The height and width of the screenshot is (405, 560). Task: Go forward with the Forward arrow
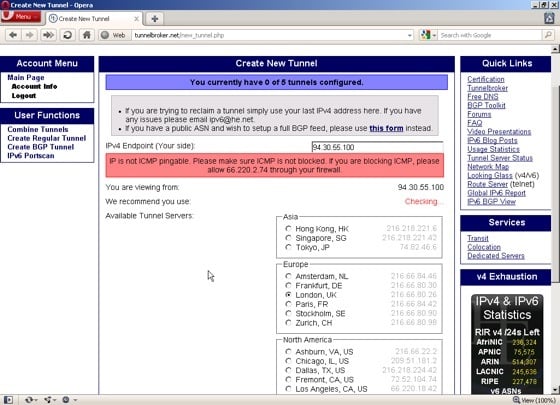pyautogui.click(x=30, y=35)
